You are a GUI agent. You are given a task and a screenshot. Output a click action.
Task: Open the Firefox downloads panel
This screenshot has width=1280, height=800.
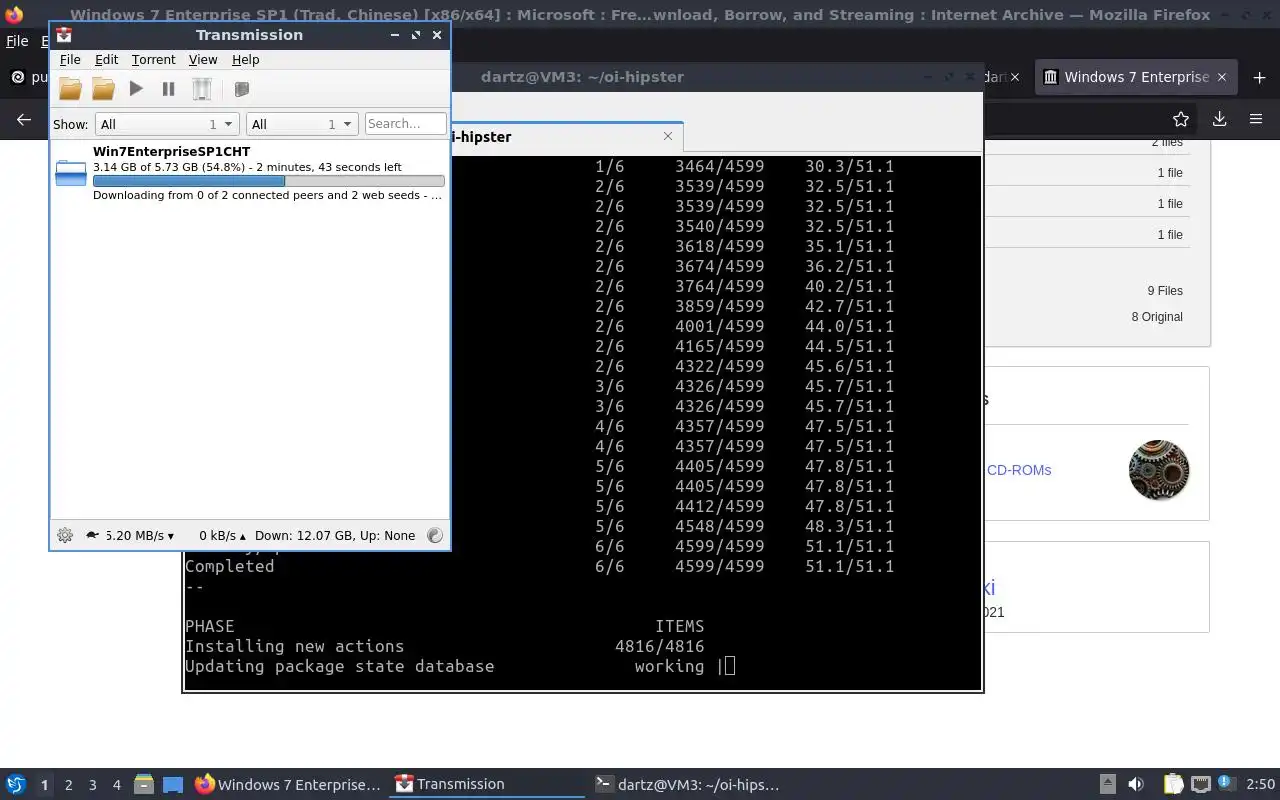click(1219, 119)
